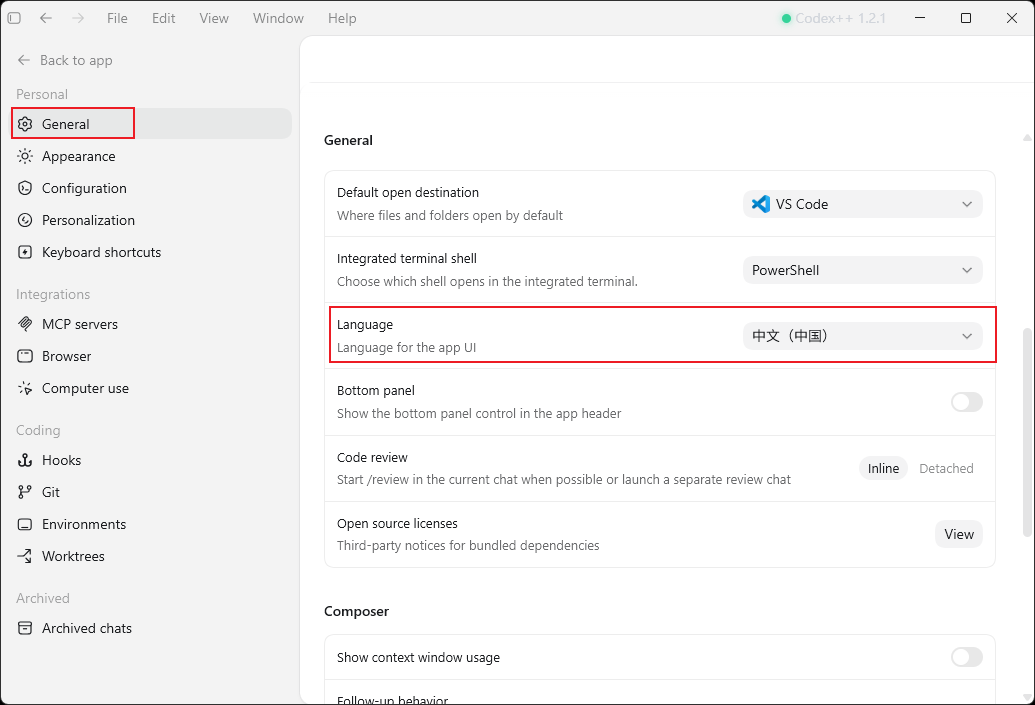Open the Window menu

[278, 18]
